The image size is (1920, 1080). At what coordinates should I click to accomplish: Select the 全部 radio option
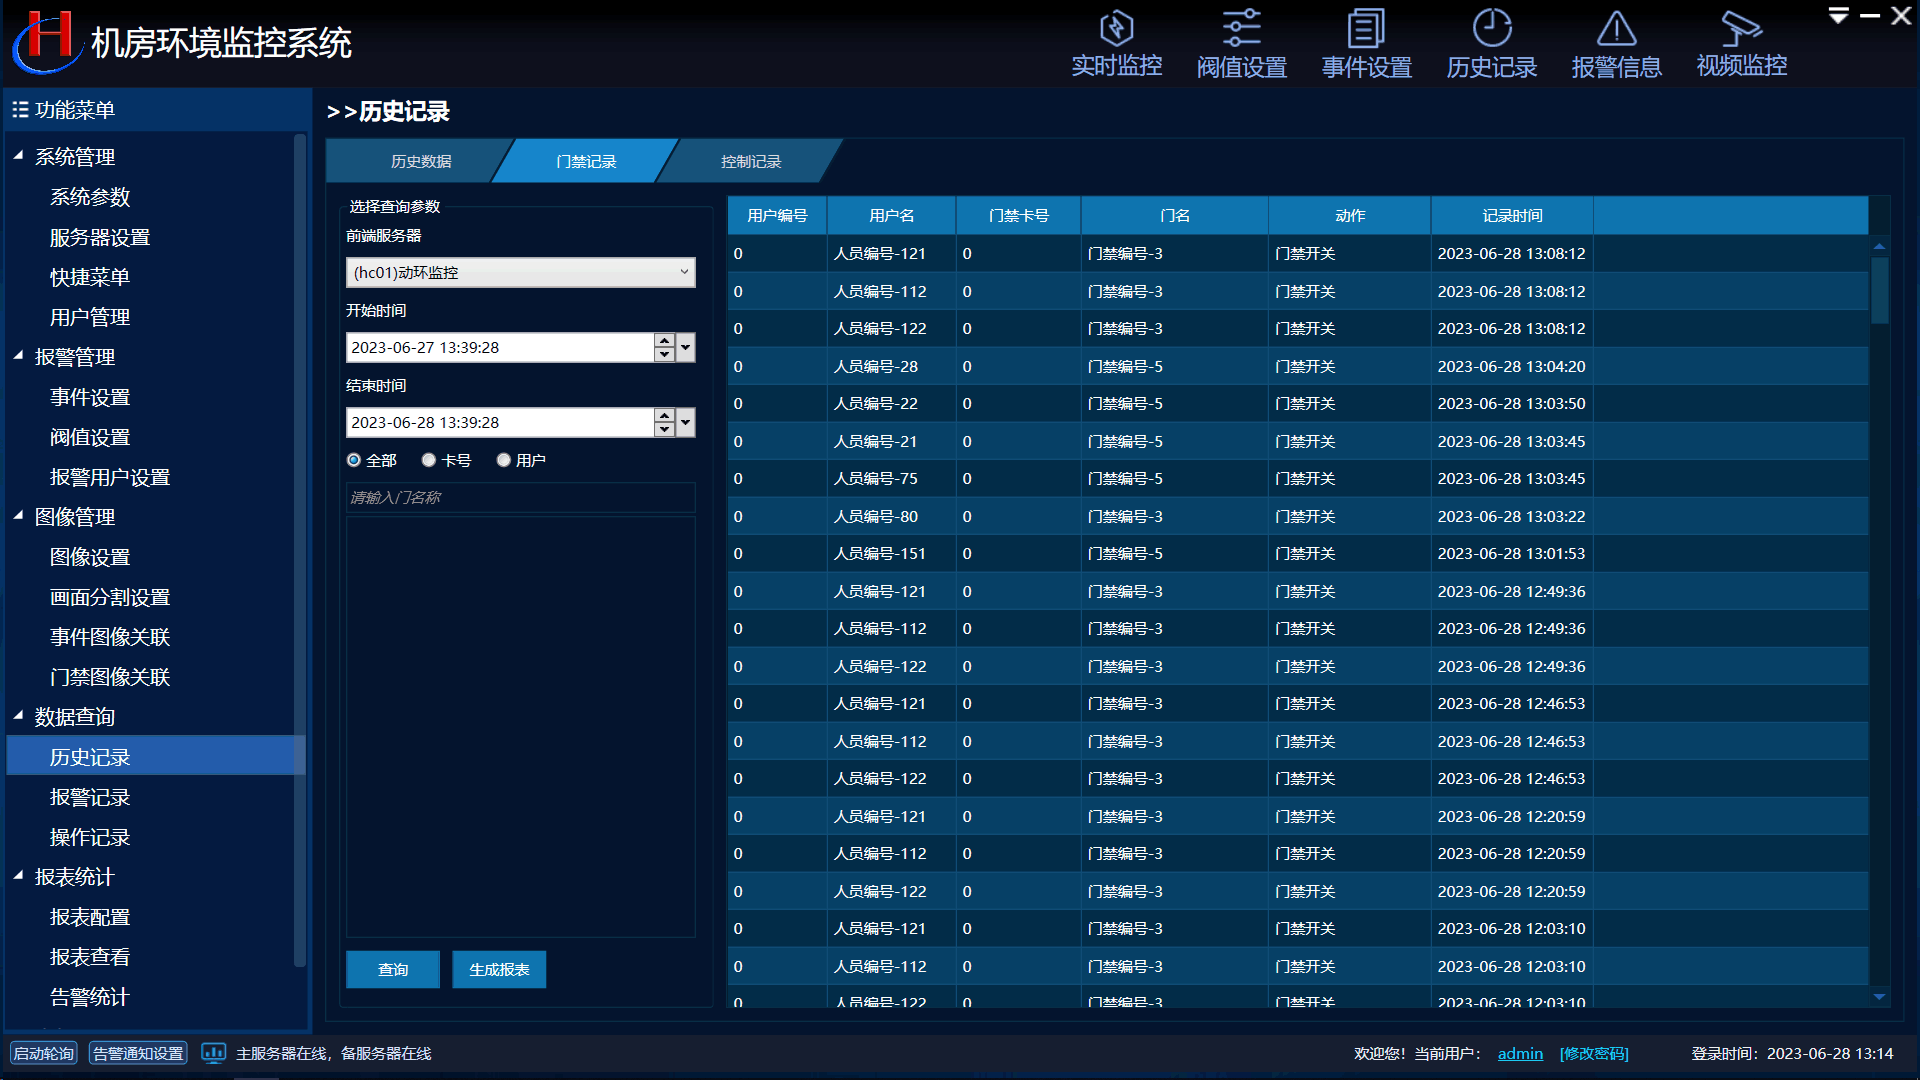[354, 460]
